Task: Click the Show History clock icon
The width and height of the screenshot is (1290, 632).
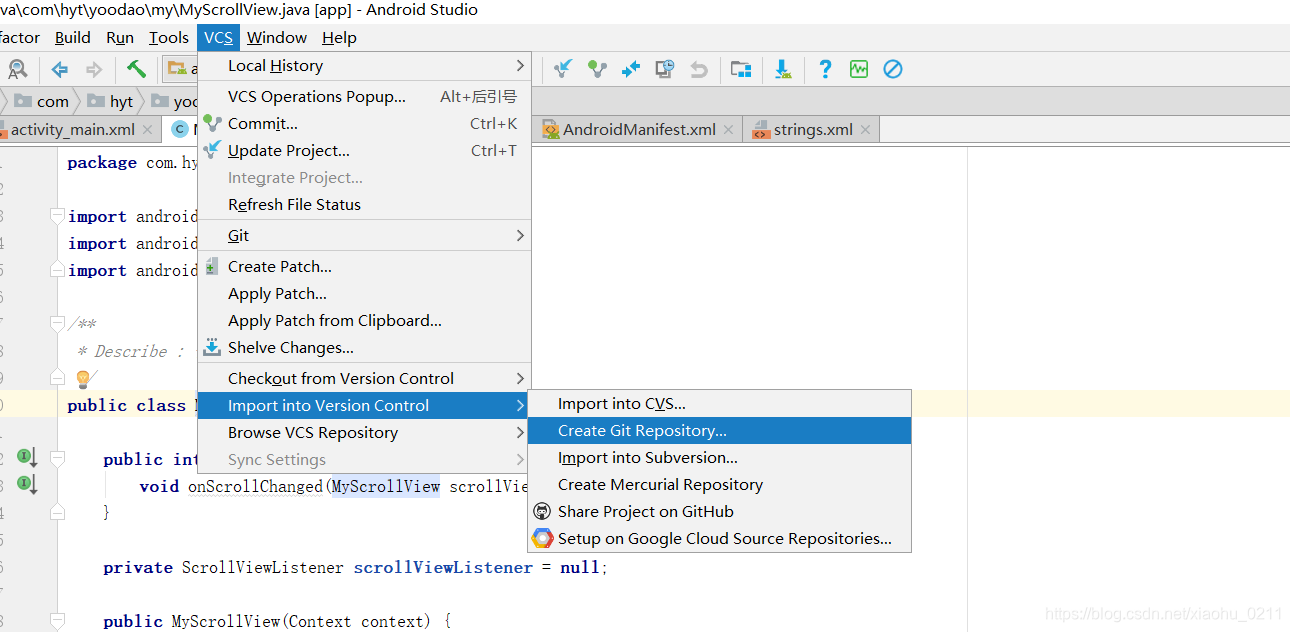Action: pos(665,69)
